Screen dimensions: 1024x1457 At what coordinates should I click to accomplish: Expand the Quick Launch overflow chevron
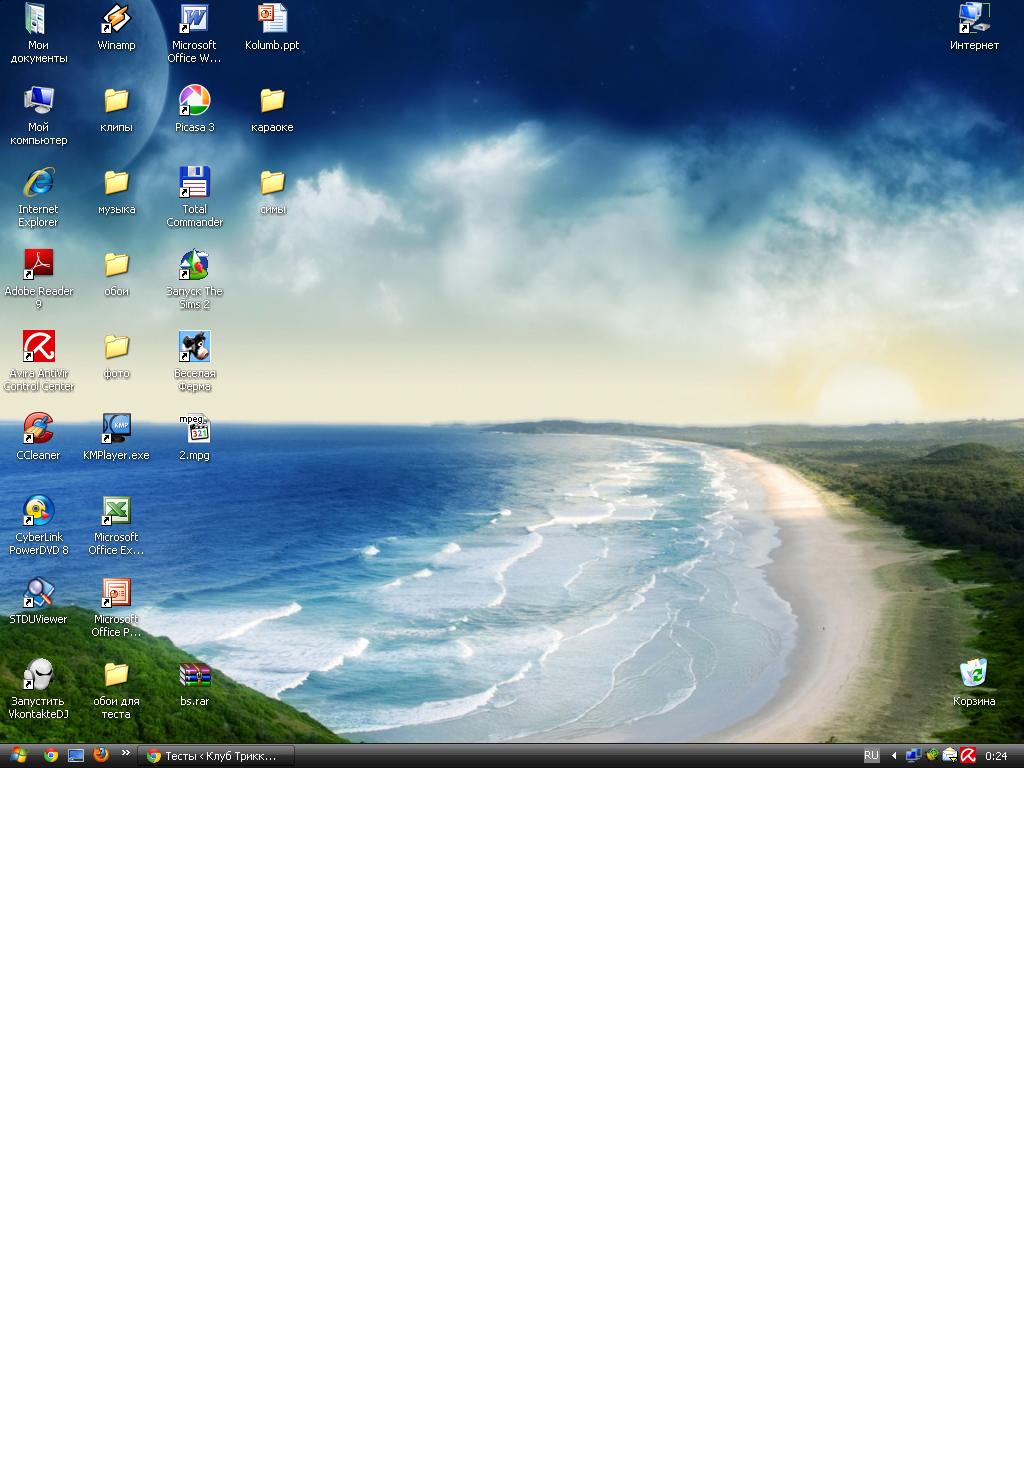126,753
